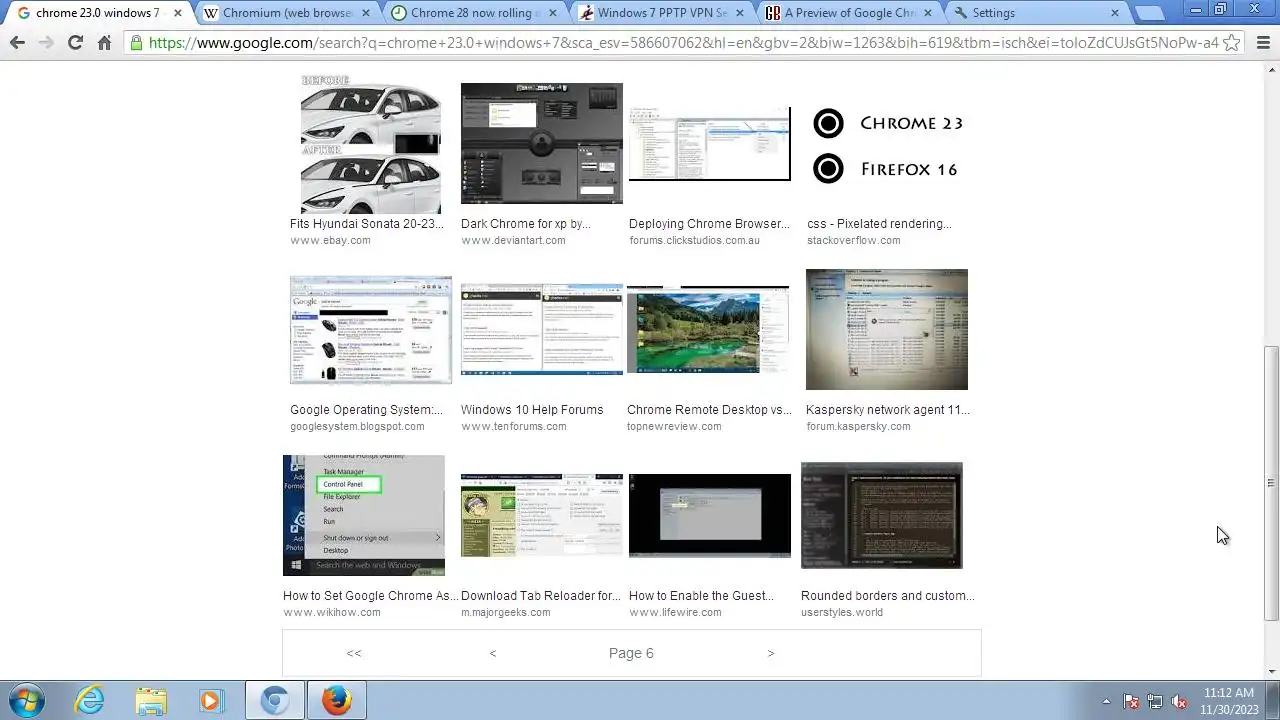1280x720 pixels.
Task: Open the Chrome Remote Desktop lake thumbnail
Action: click(708, 330)
